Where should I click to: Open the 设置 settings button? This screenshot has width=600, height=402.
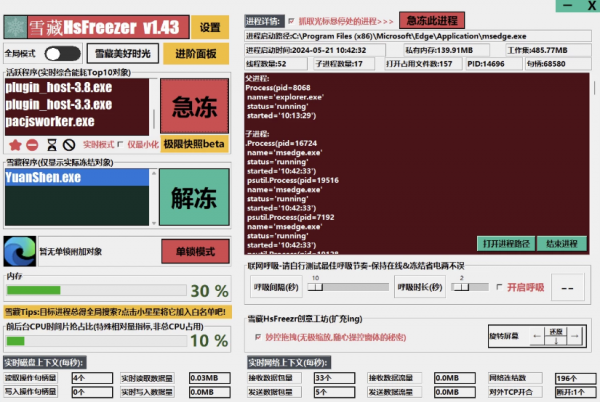(x=210, y=27)
